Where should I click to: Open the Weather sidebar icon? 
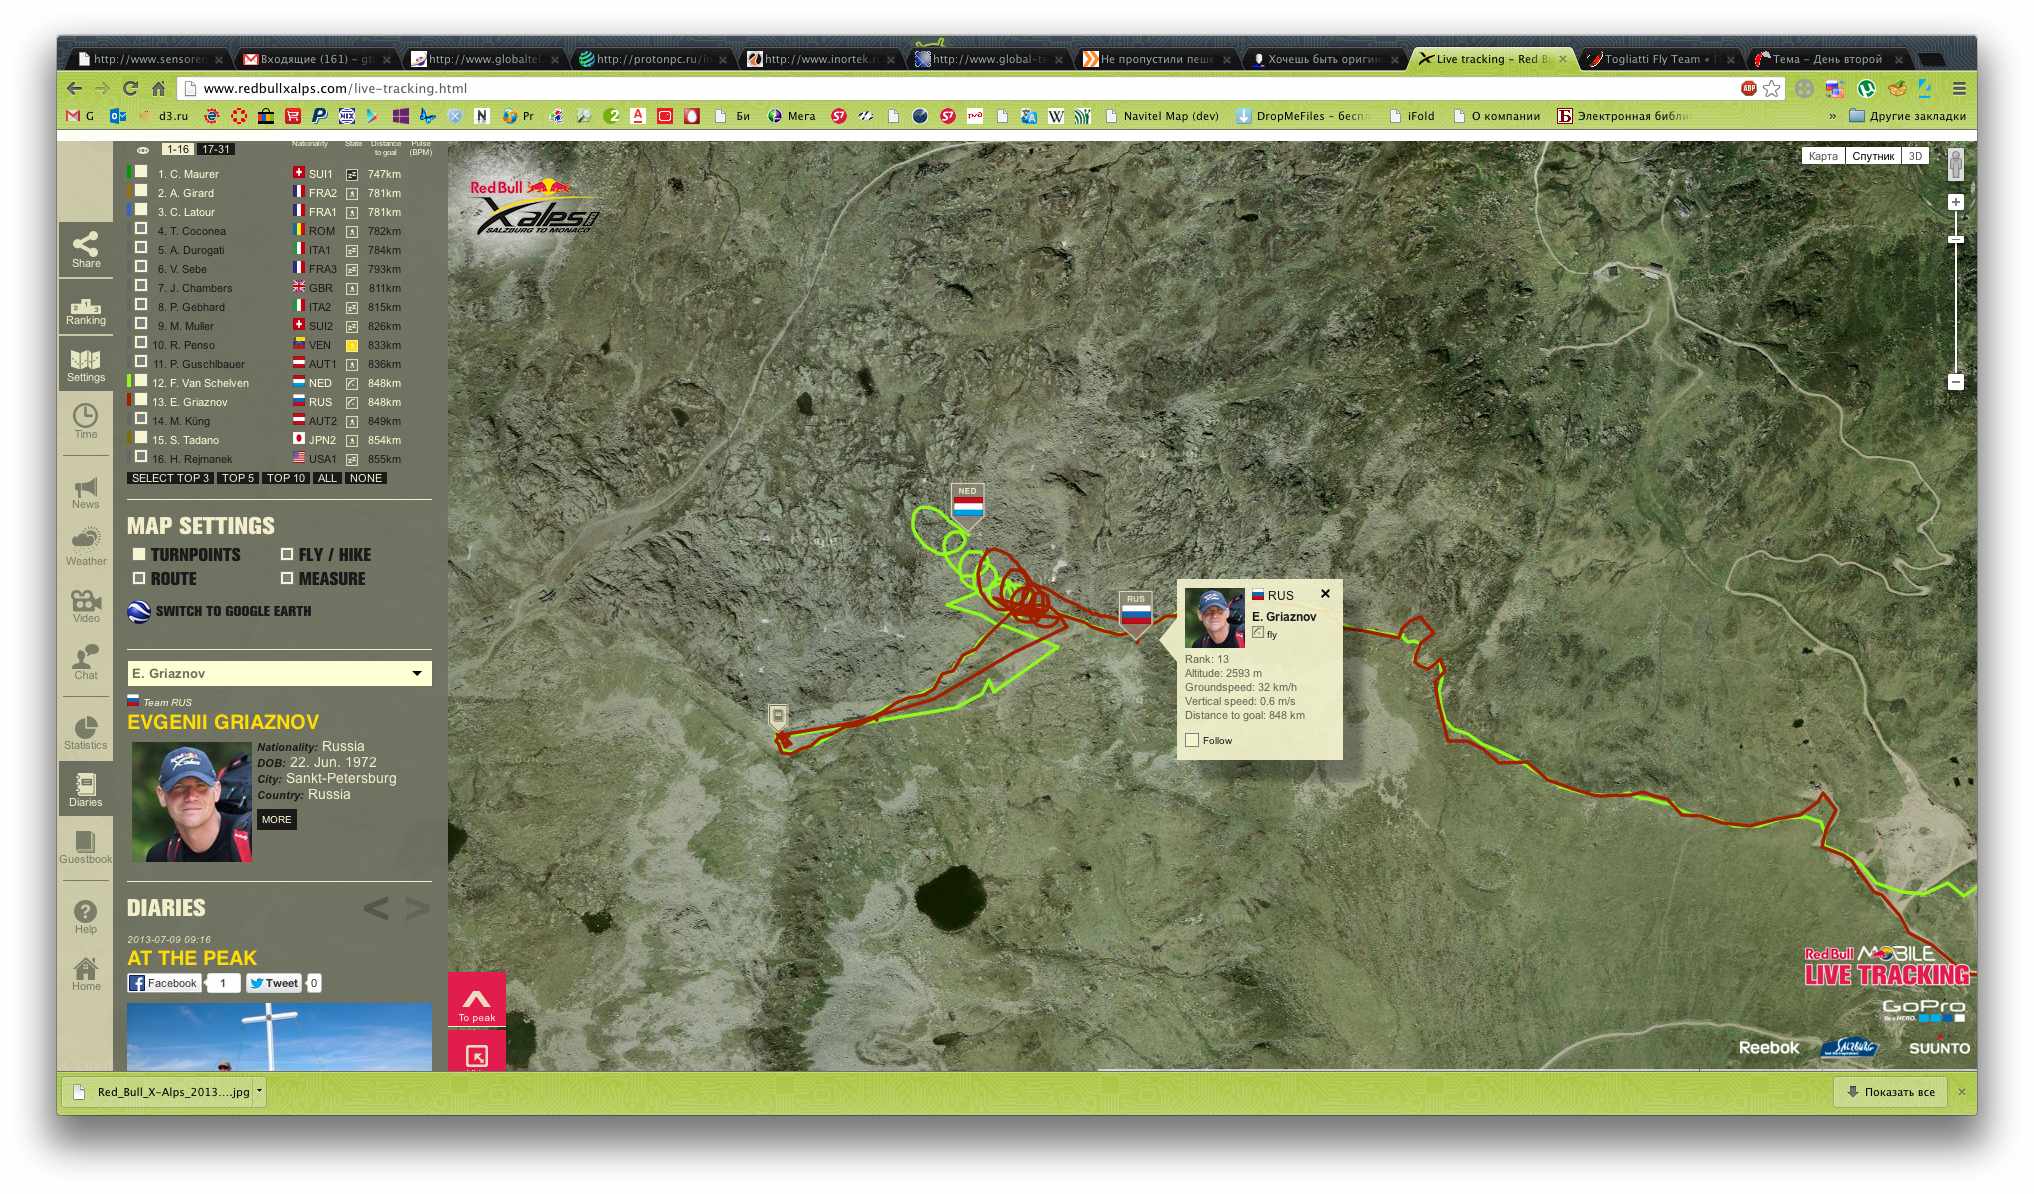click(x=85, y=546)
